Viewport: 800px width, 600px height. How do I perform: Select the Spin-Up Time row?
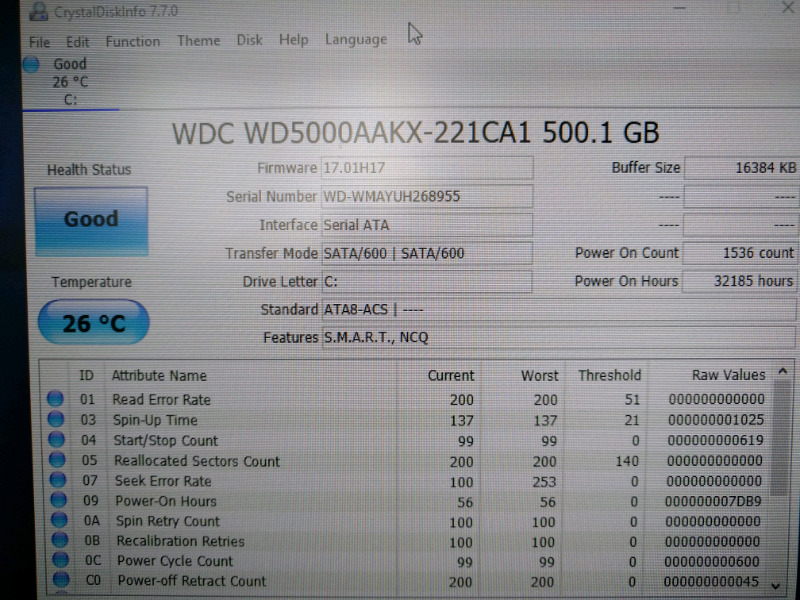point(407,420)
